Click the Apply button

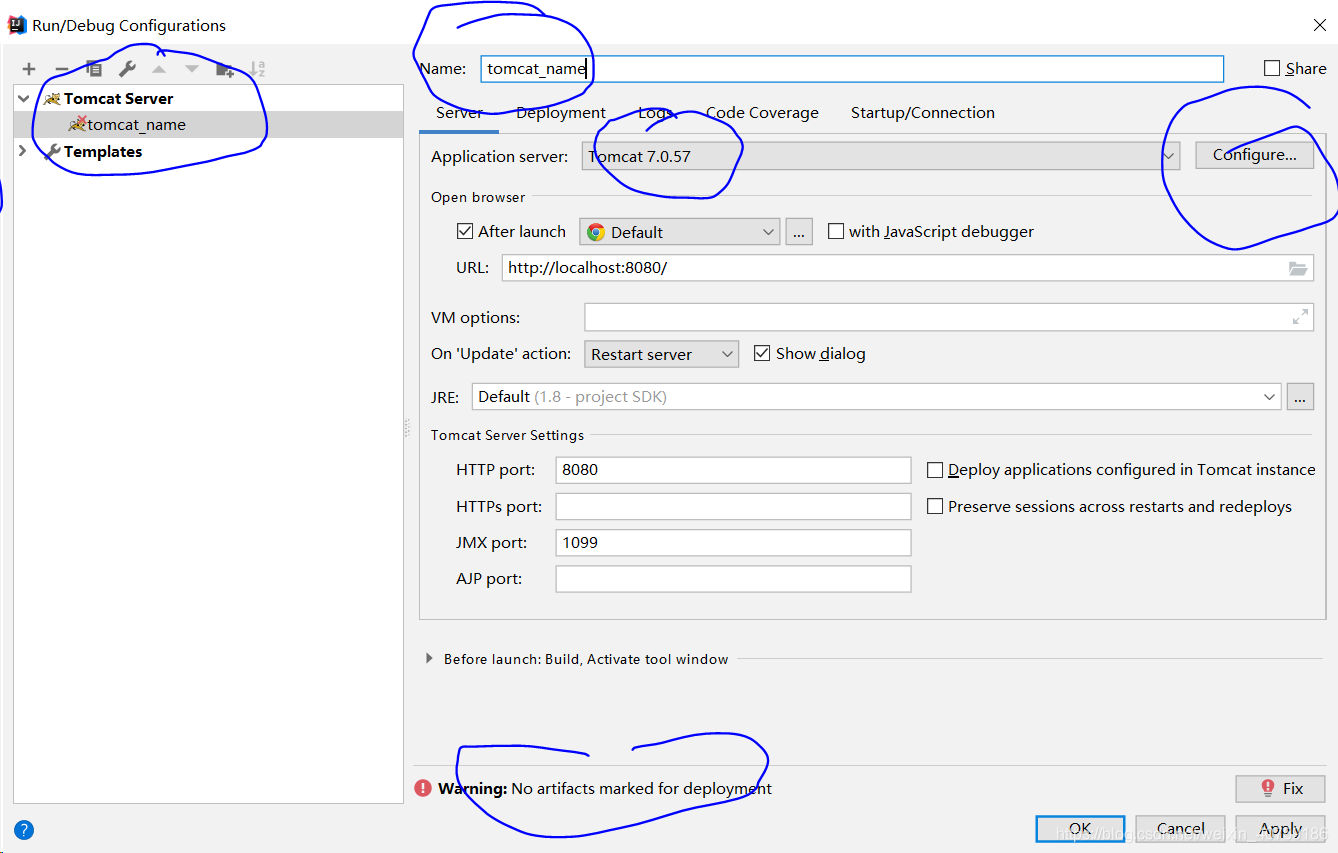click(1280, 828)
